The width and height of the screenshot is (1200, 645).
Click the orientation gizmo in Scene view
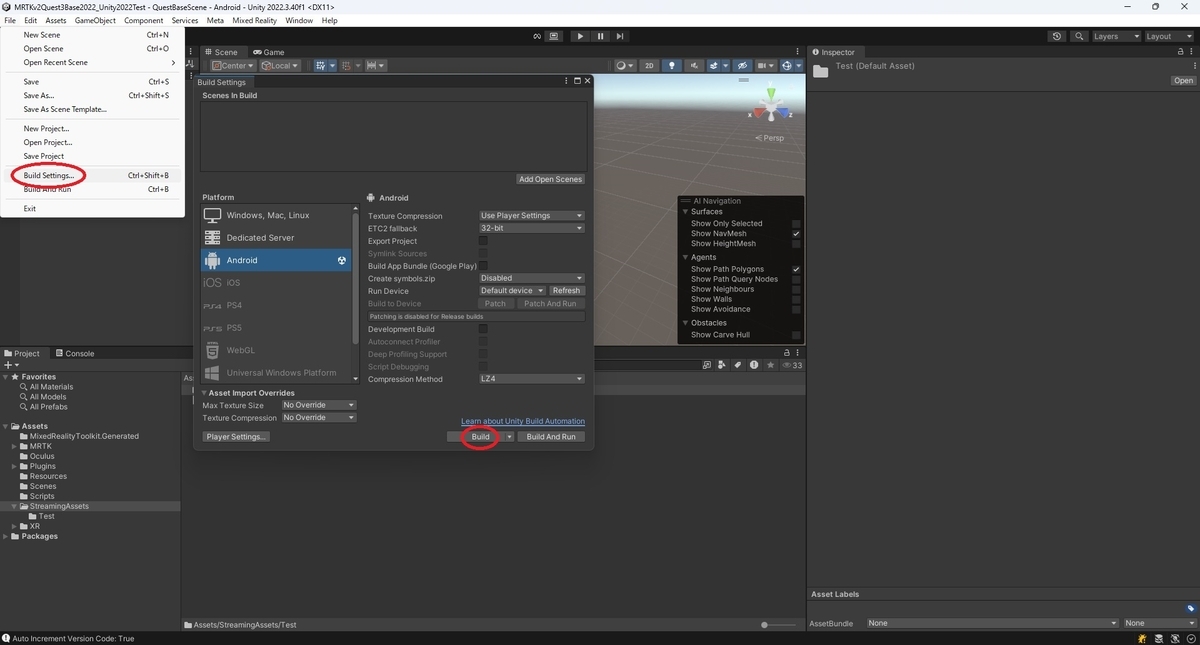[x=770, y=106]
